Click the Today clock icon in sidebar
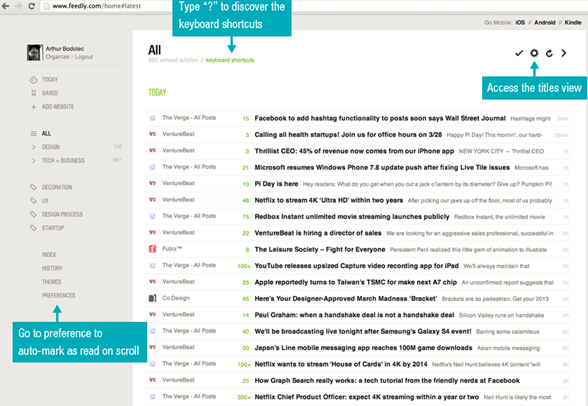Image resolution: width=588 pixels, height=406 pixels. point(33,80)
